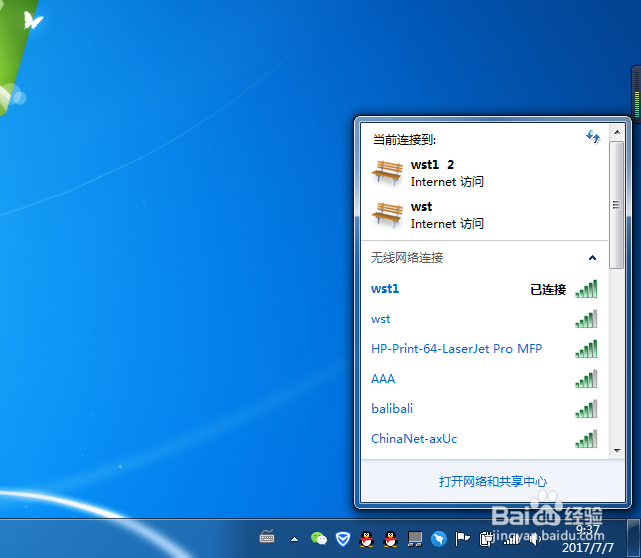Image resolution: width=641 pixels, height=558 pixels.
Task: Click the signal bars icon for wst
Action: point(586,319)
